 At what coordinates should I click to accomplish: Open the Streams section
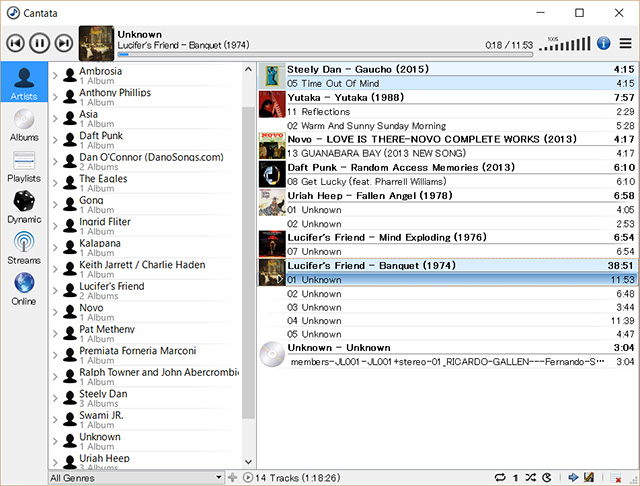pos(24,247)
